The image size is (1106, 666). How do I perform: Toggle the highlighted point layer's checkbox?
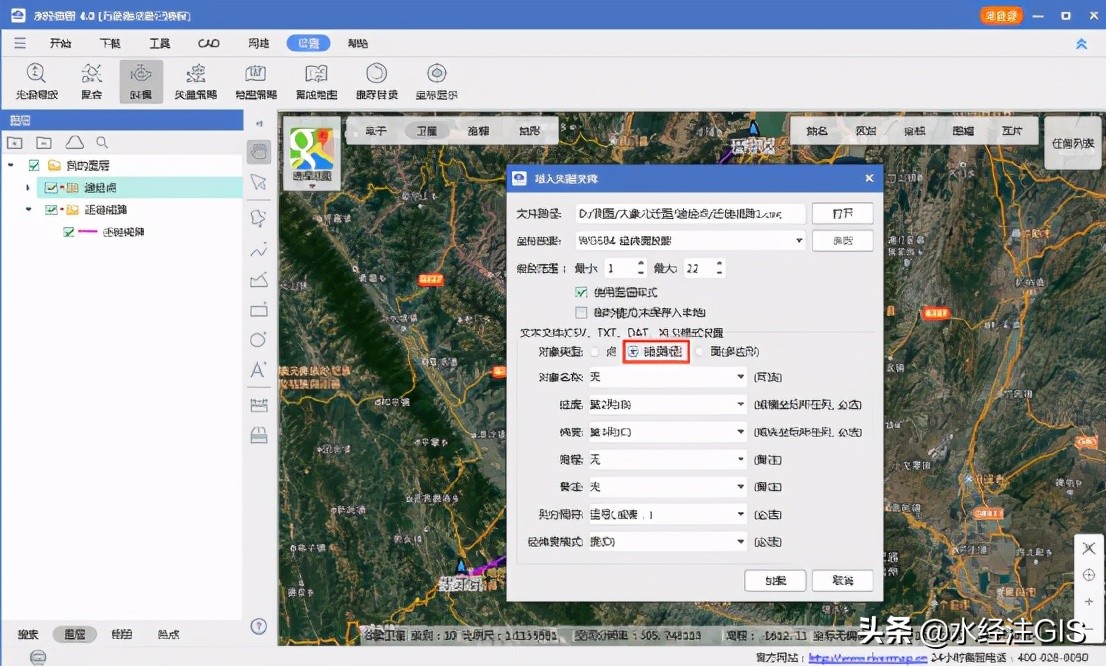click(51, 188)
